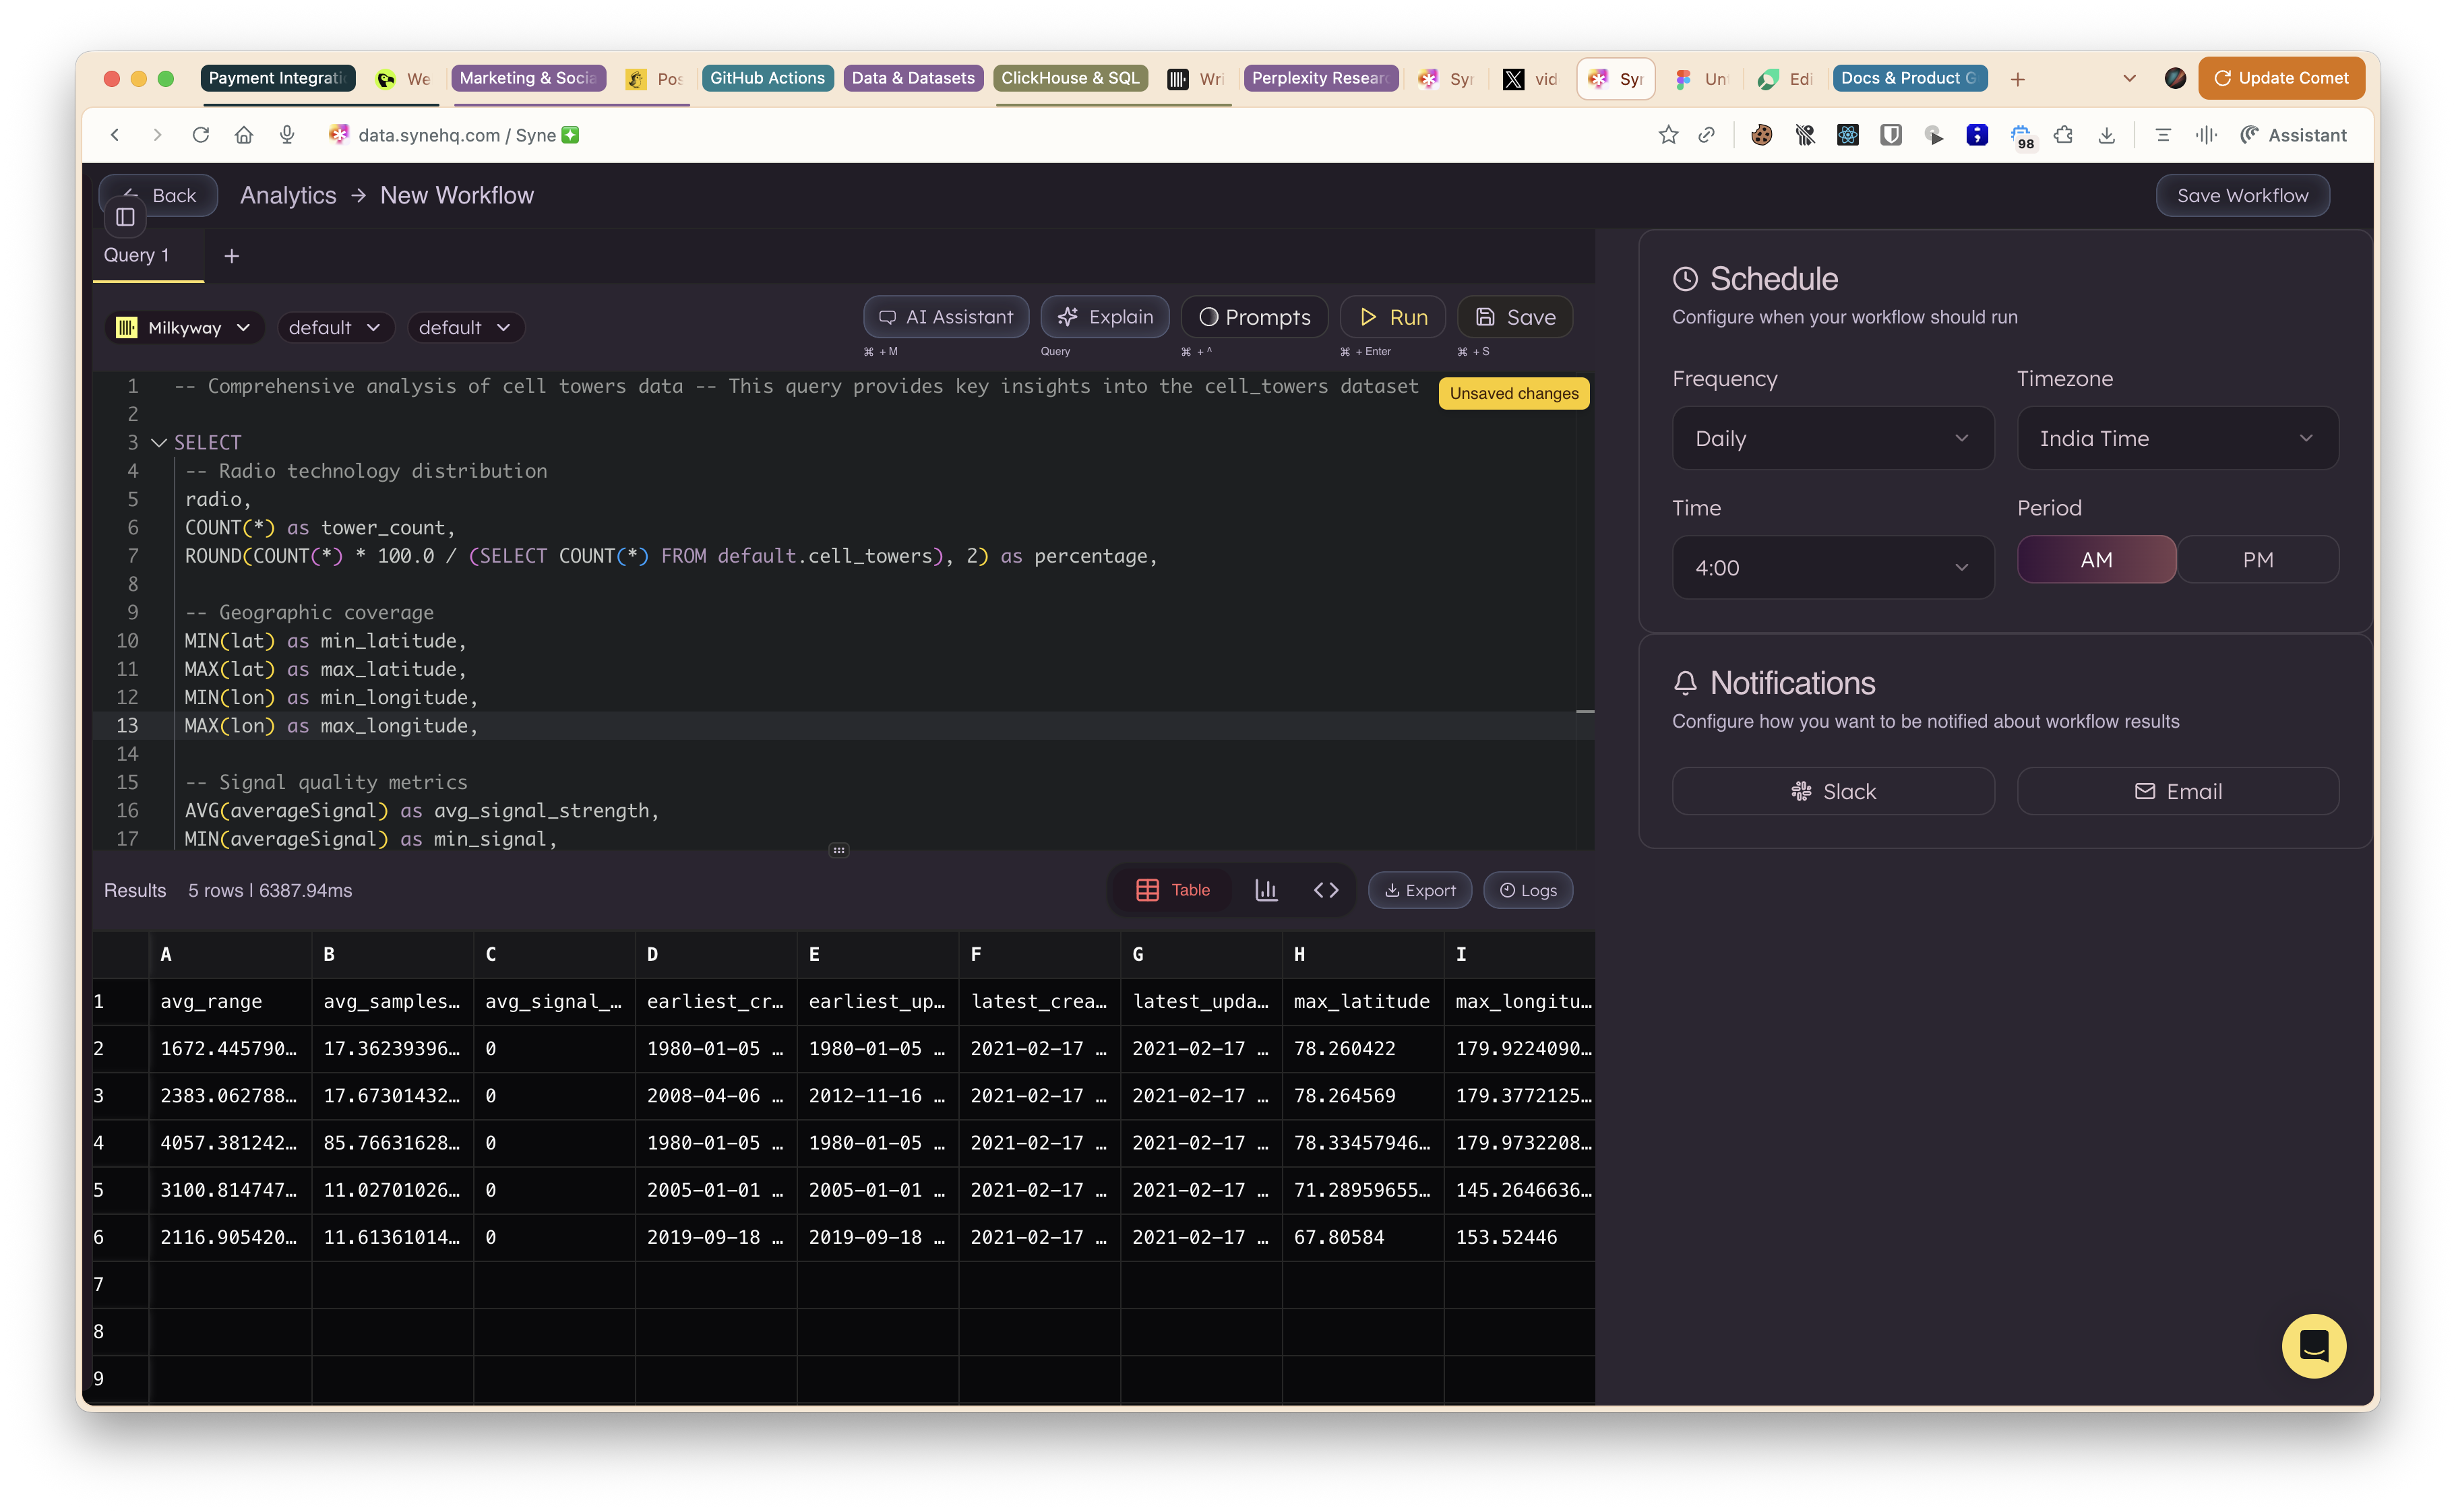The width and height of the screenshot is (2456, 1512).
Task: Collapse the SELECT statement fold arrow
Action: (158, 442)
